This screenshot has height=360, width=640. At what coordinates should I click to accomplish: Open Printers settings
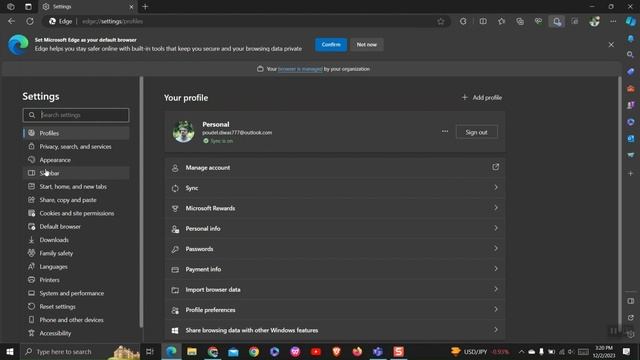pos(76,280)
